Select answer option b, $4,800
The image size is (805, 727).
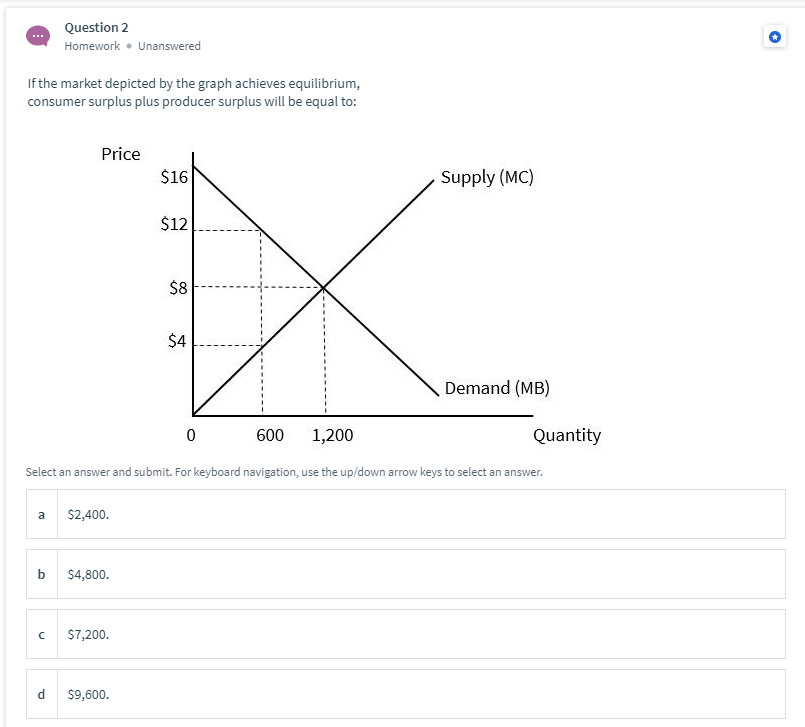[400, 573]
